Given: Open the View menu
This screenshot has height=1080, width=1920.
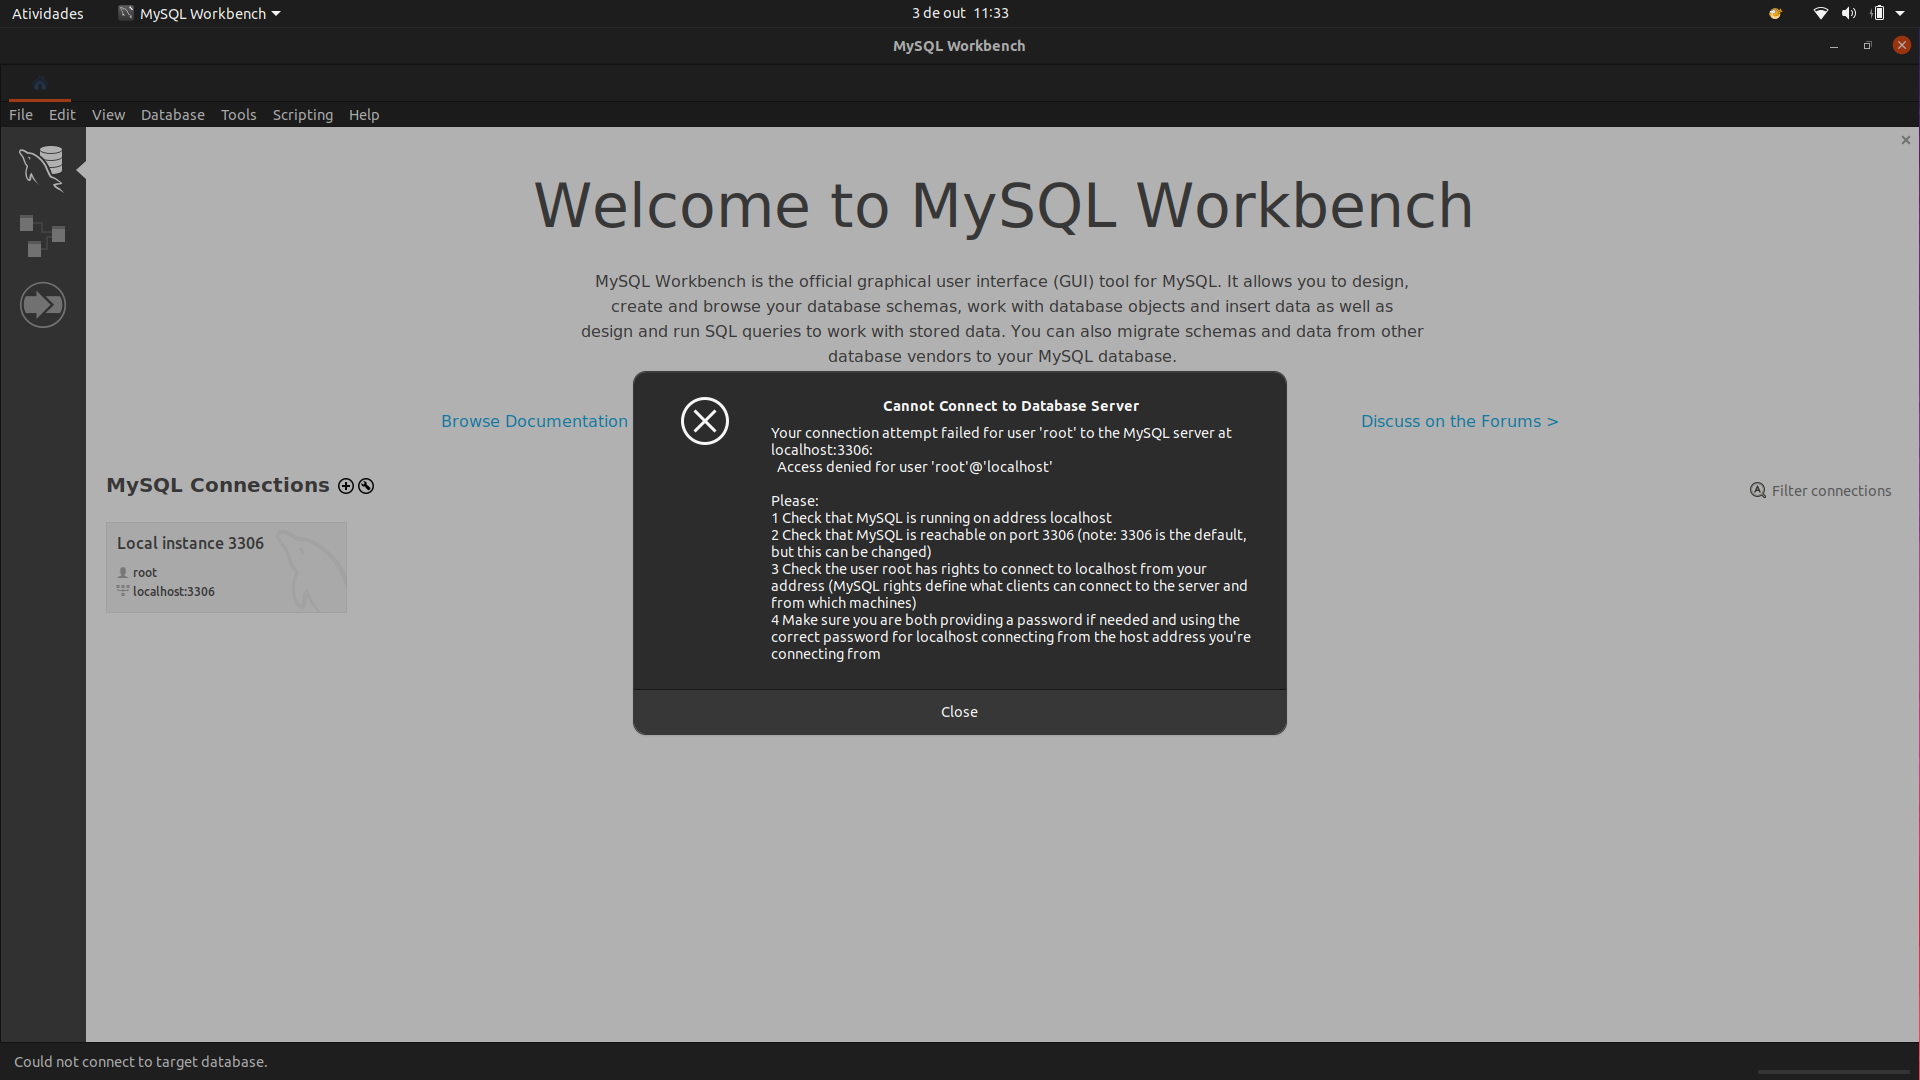Looking at the screenshot, I should 108,115.
